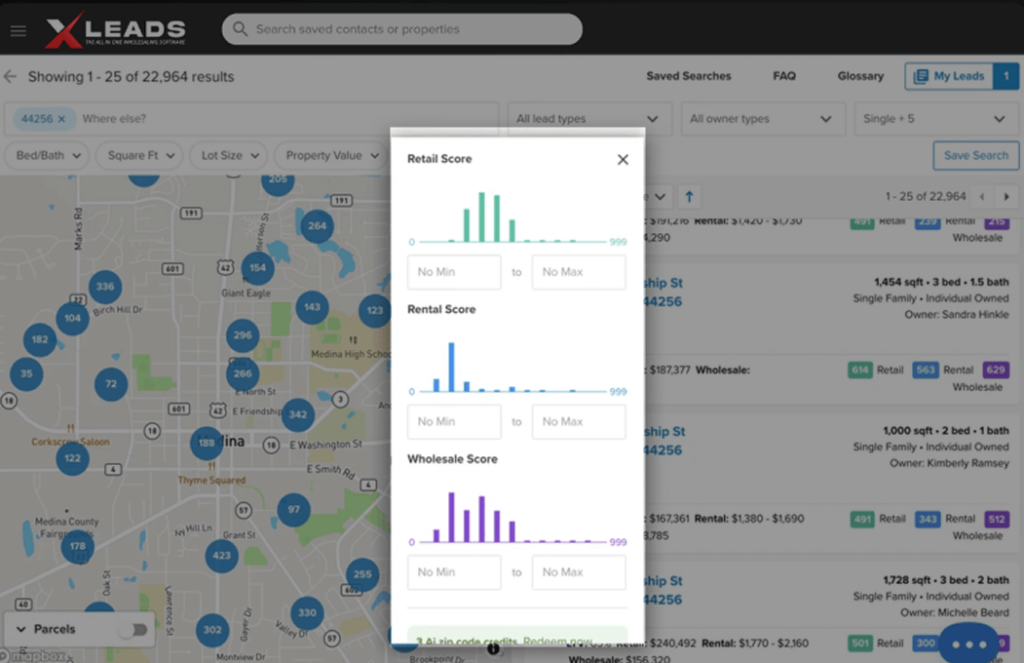
Task: Expand the Bed/Bath filter
Action: click(47, 156)
